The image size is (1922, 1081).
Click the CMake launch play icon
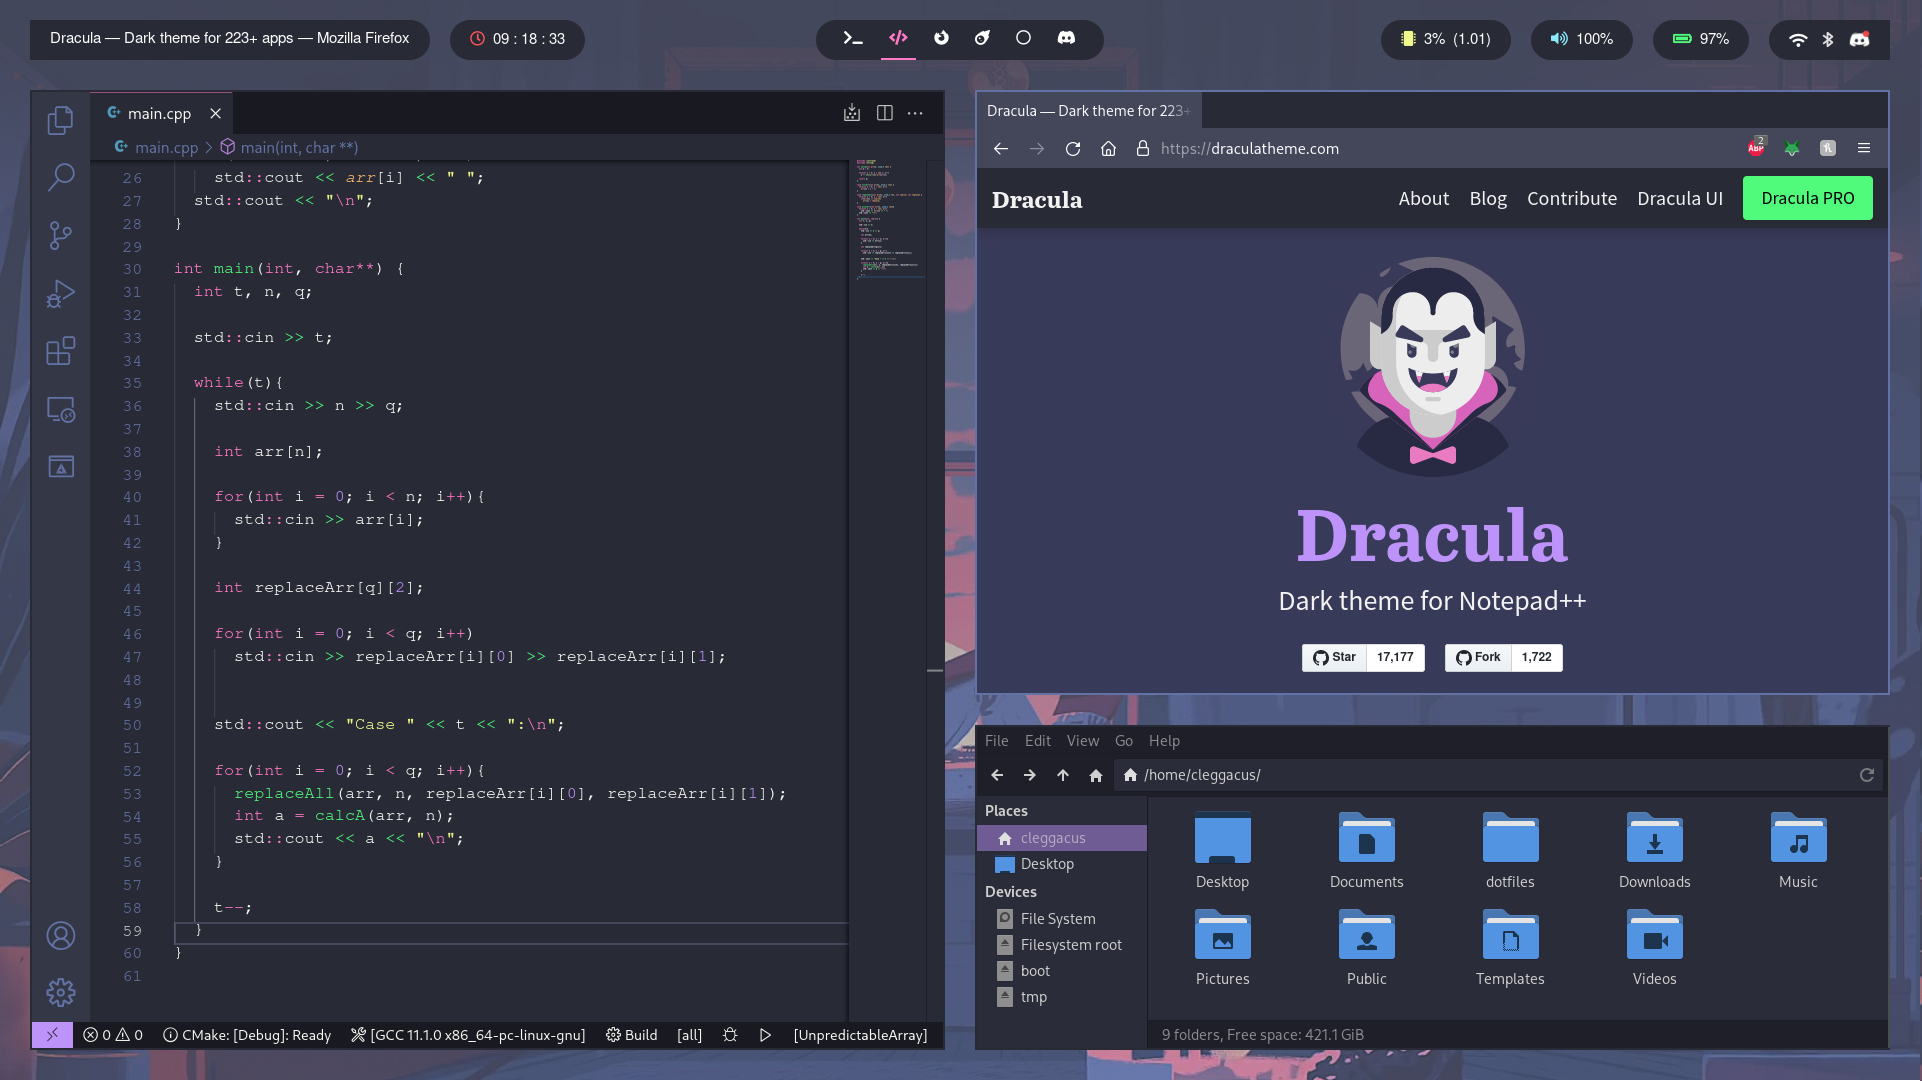tap(765, 1035)
